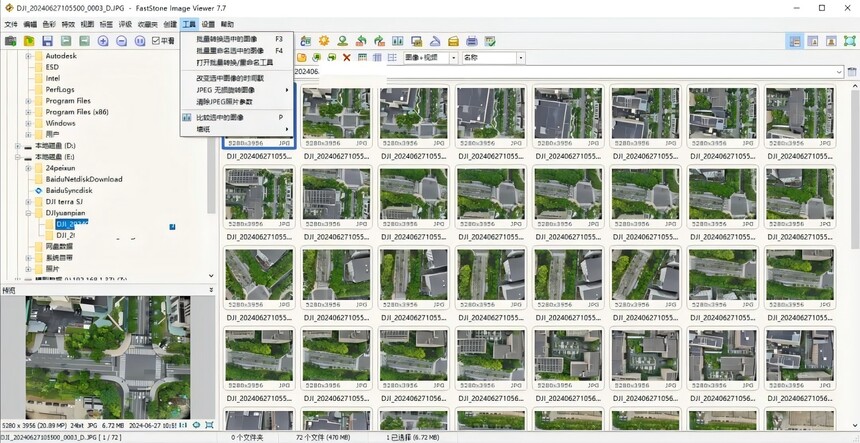Screen dimensions: 860x443
Task: Select the BaiduNetdiskDownload folder
Action: 84,179
